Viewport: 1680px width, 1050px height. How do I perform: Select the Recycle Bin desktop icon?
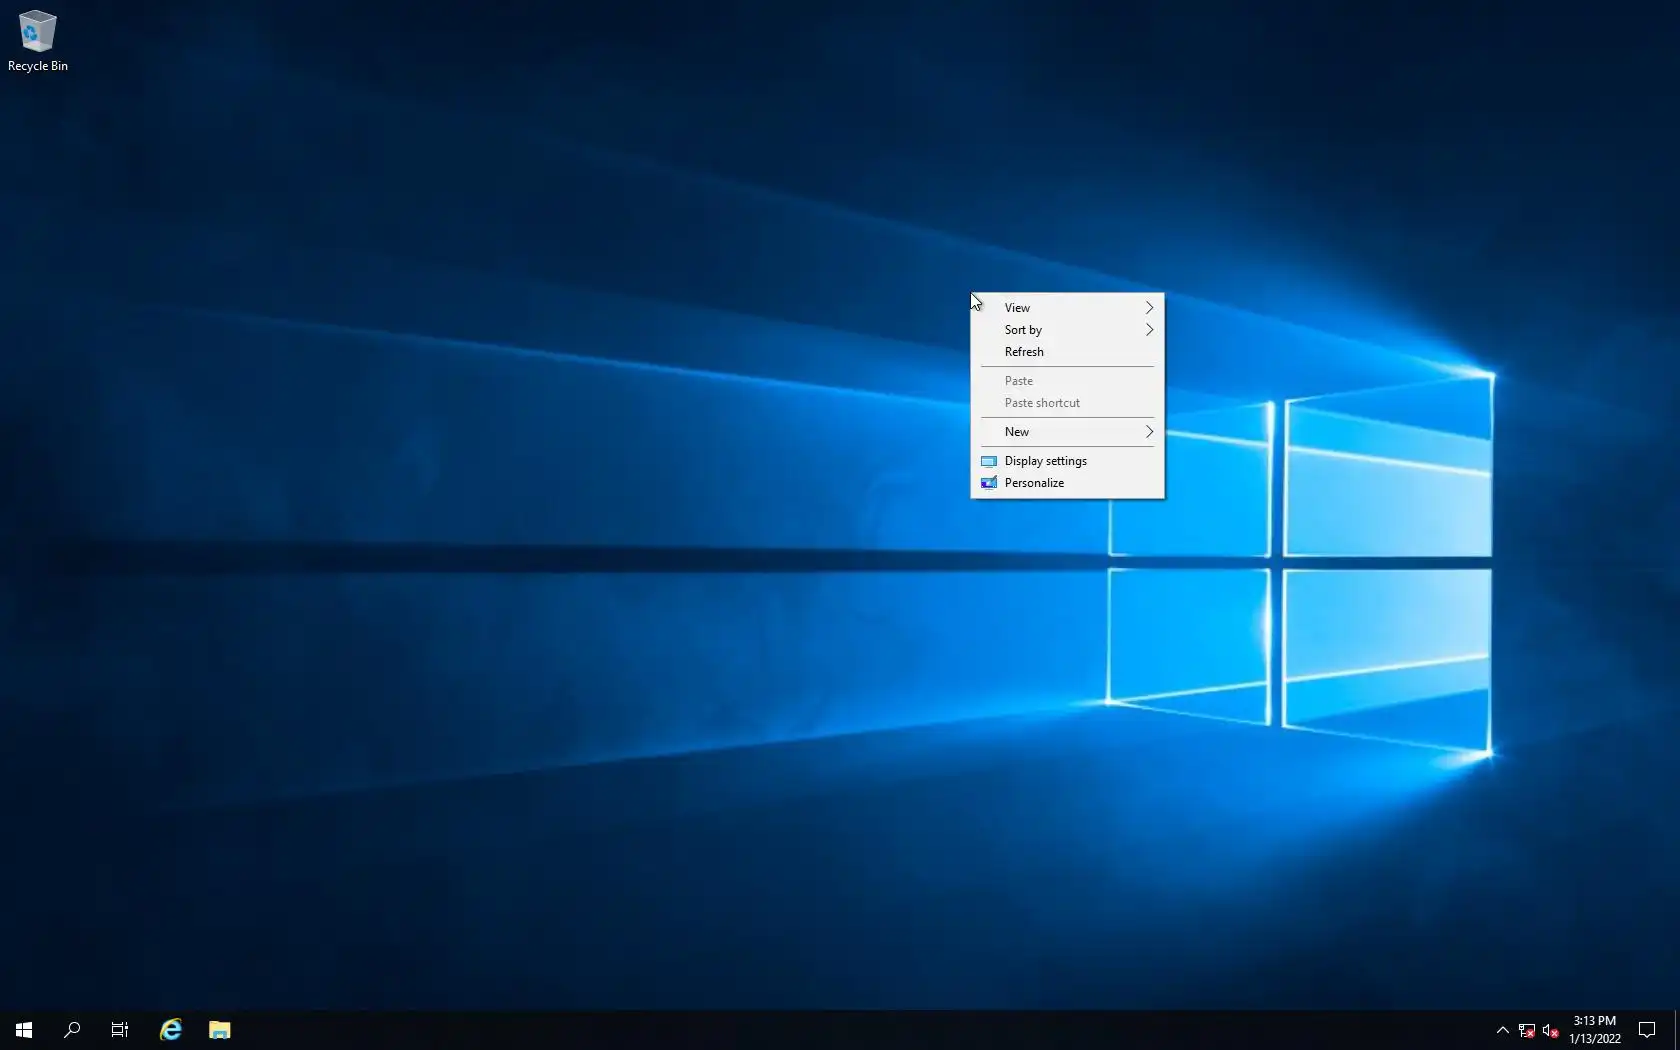(x=37, y=41)
